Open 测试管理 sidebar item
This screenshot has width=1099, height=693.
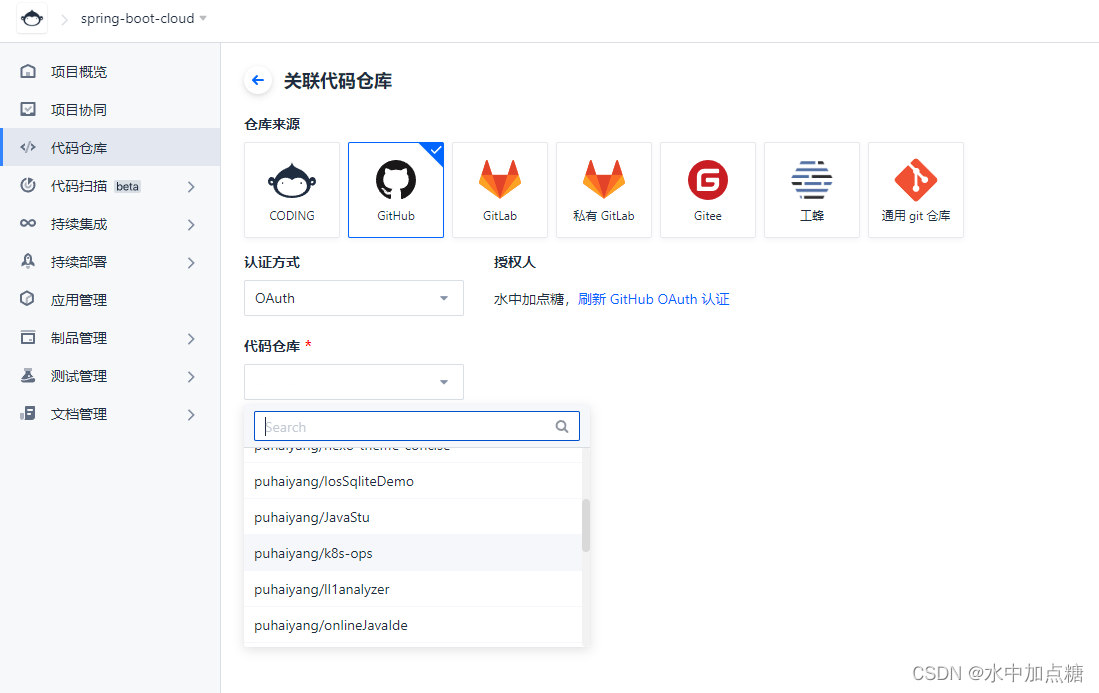(111, 376)
